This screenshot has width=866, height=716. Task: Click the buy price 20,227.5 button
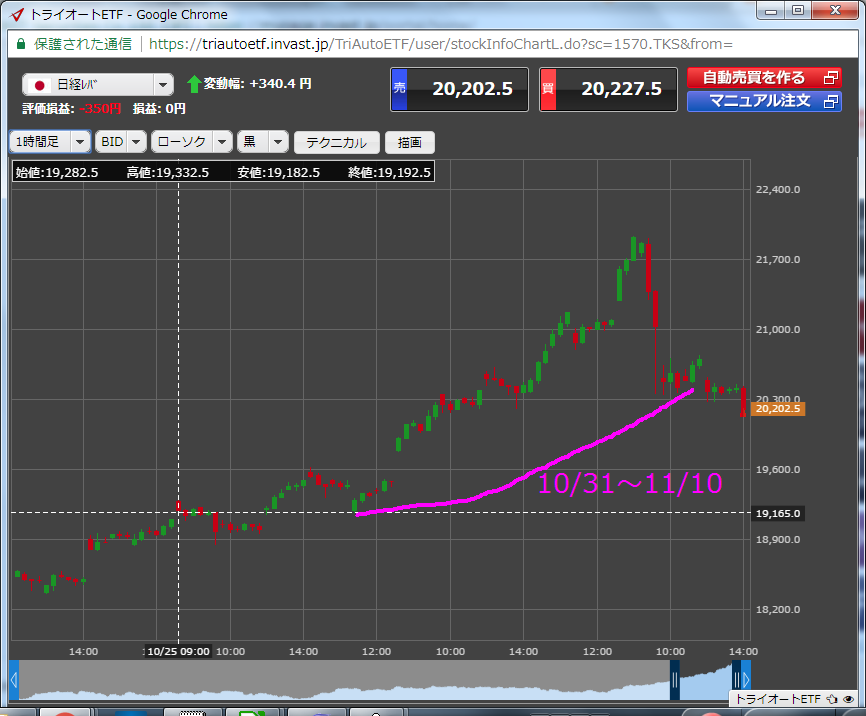coord(608,90)
